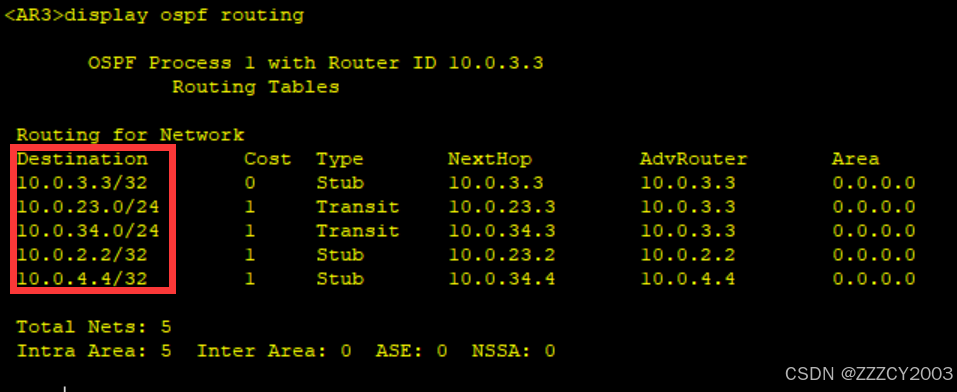Click the 'display ospf routing' command text
Screen dimensions: 957x392
[184, 15]
